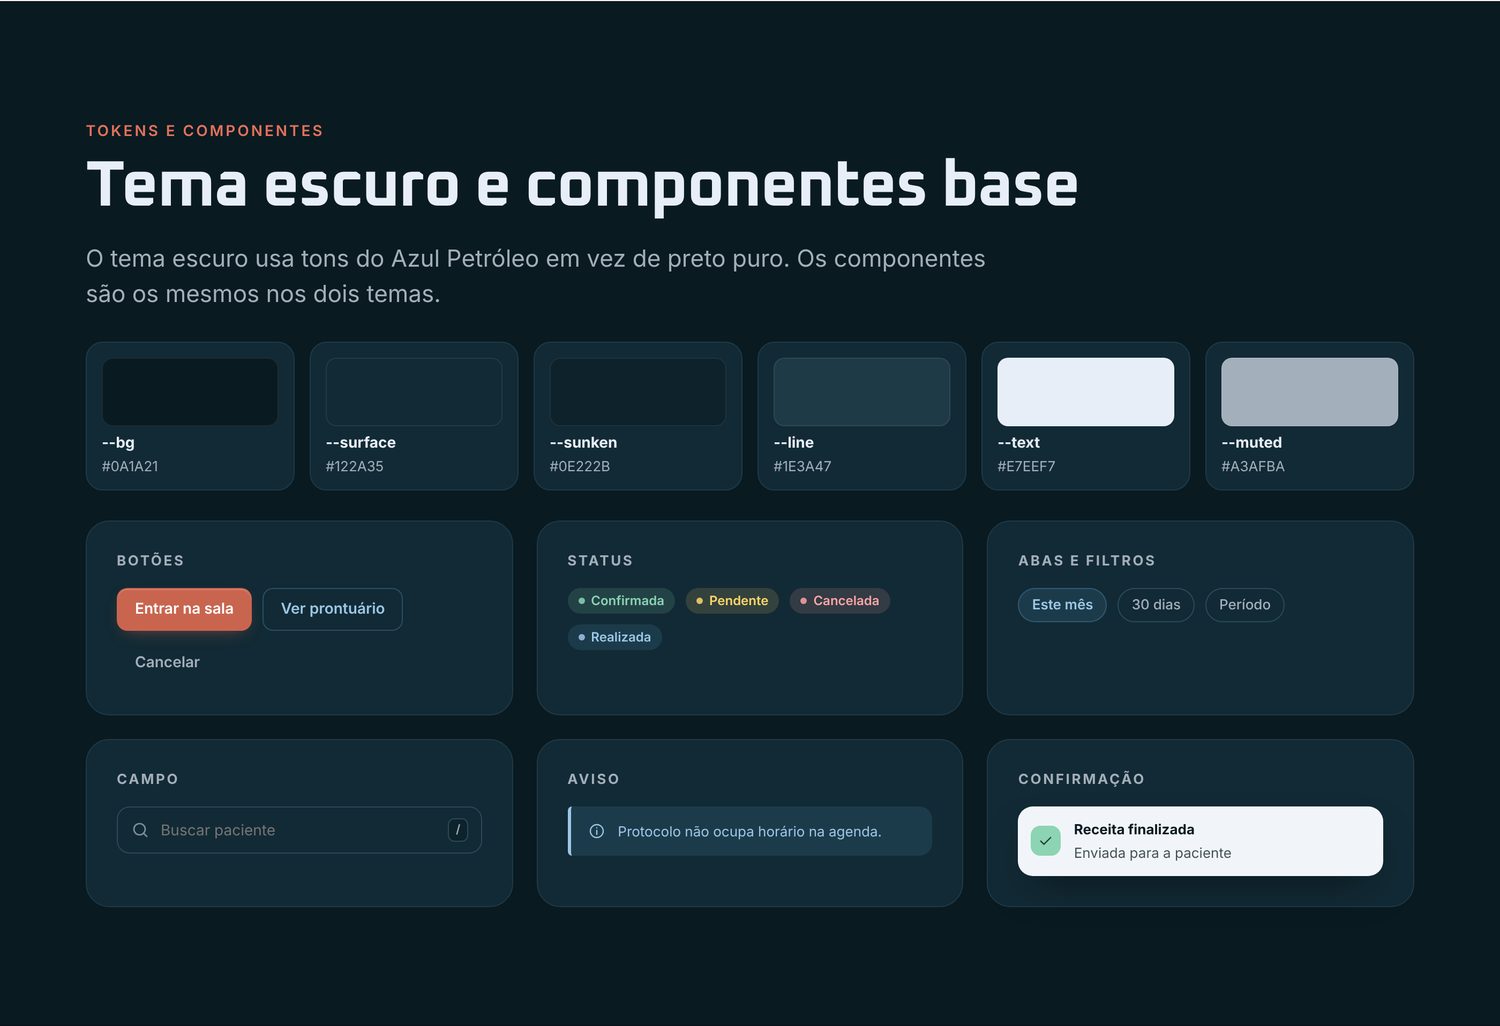This screenshot has width=1500, height=1026.
Task: Click the Realizada status badge
Action: [x=615, y=637]
